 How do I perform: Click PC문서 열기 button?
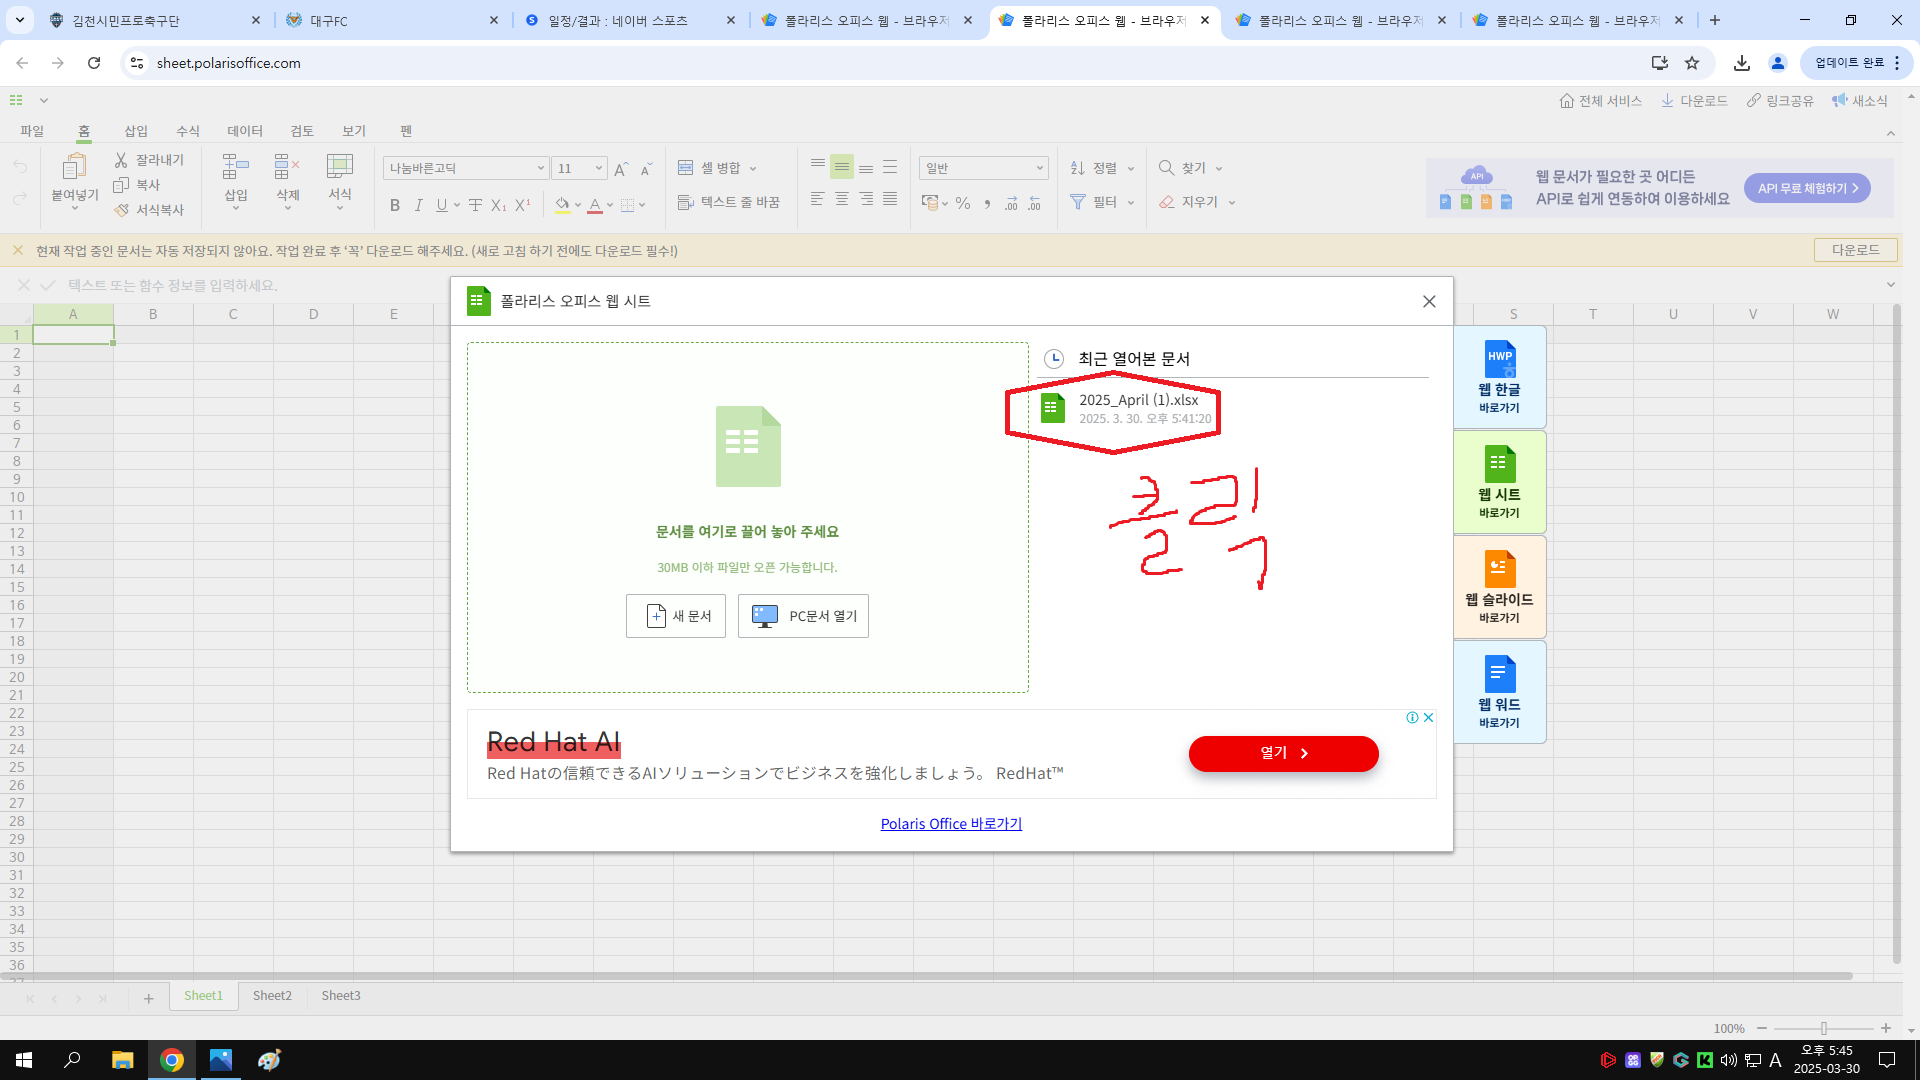point(803,616)
